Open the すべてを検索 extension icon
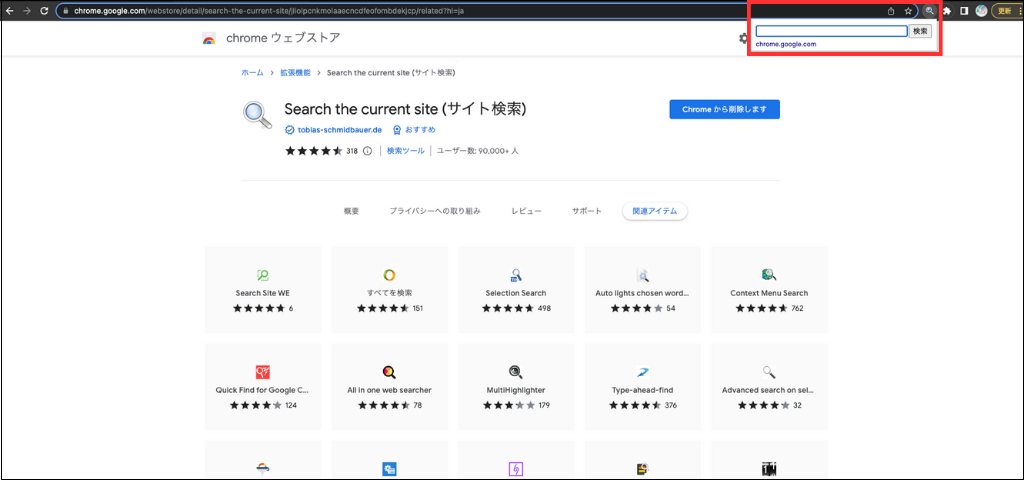Viewport: 1024px width, 480px height. click(389, 275)
